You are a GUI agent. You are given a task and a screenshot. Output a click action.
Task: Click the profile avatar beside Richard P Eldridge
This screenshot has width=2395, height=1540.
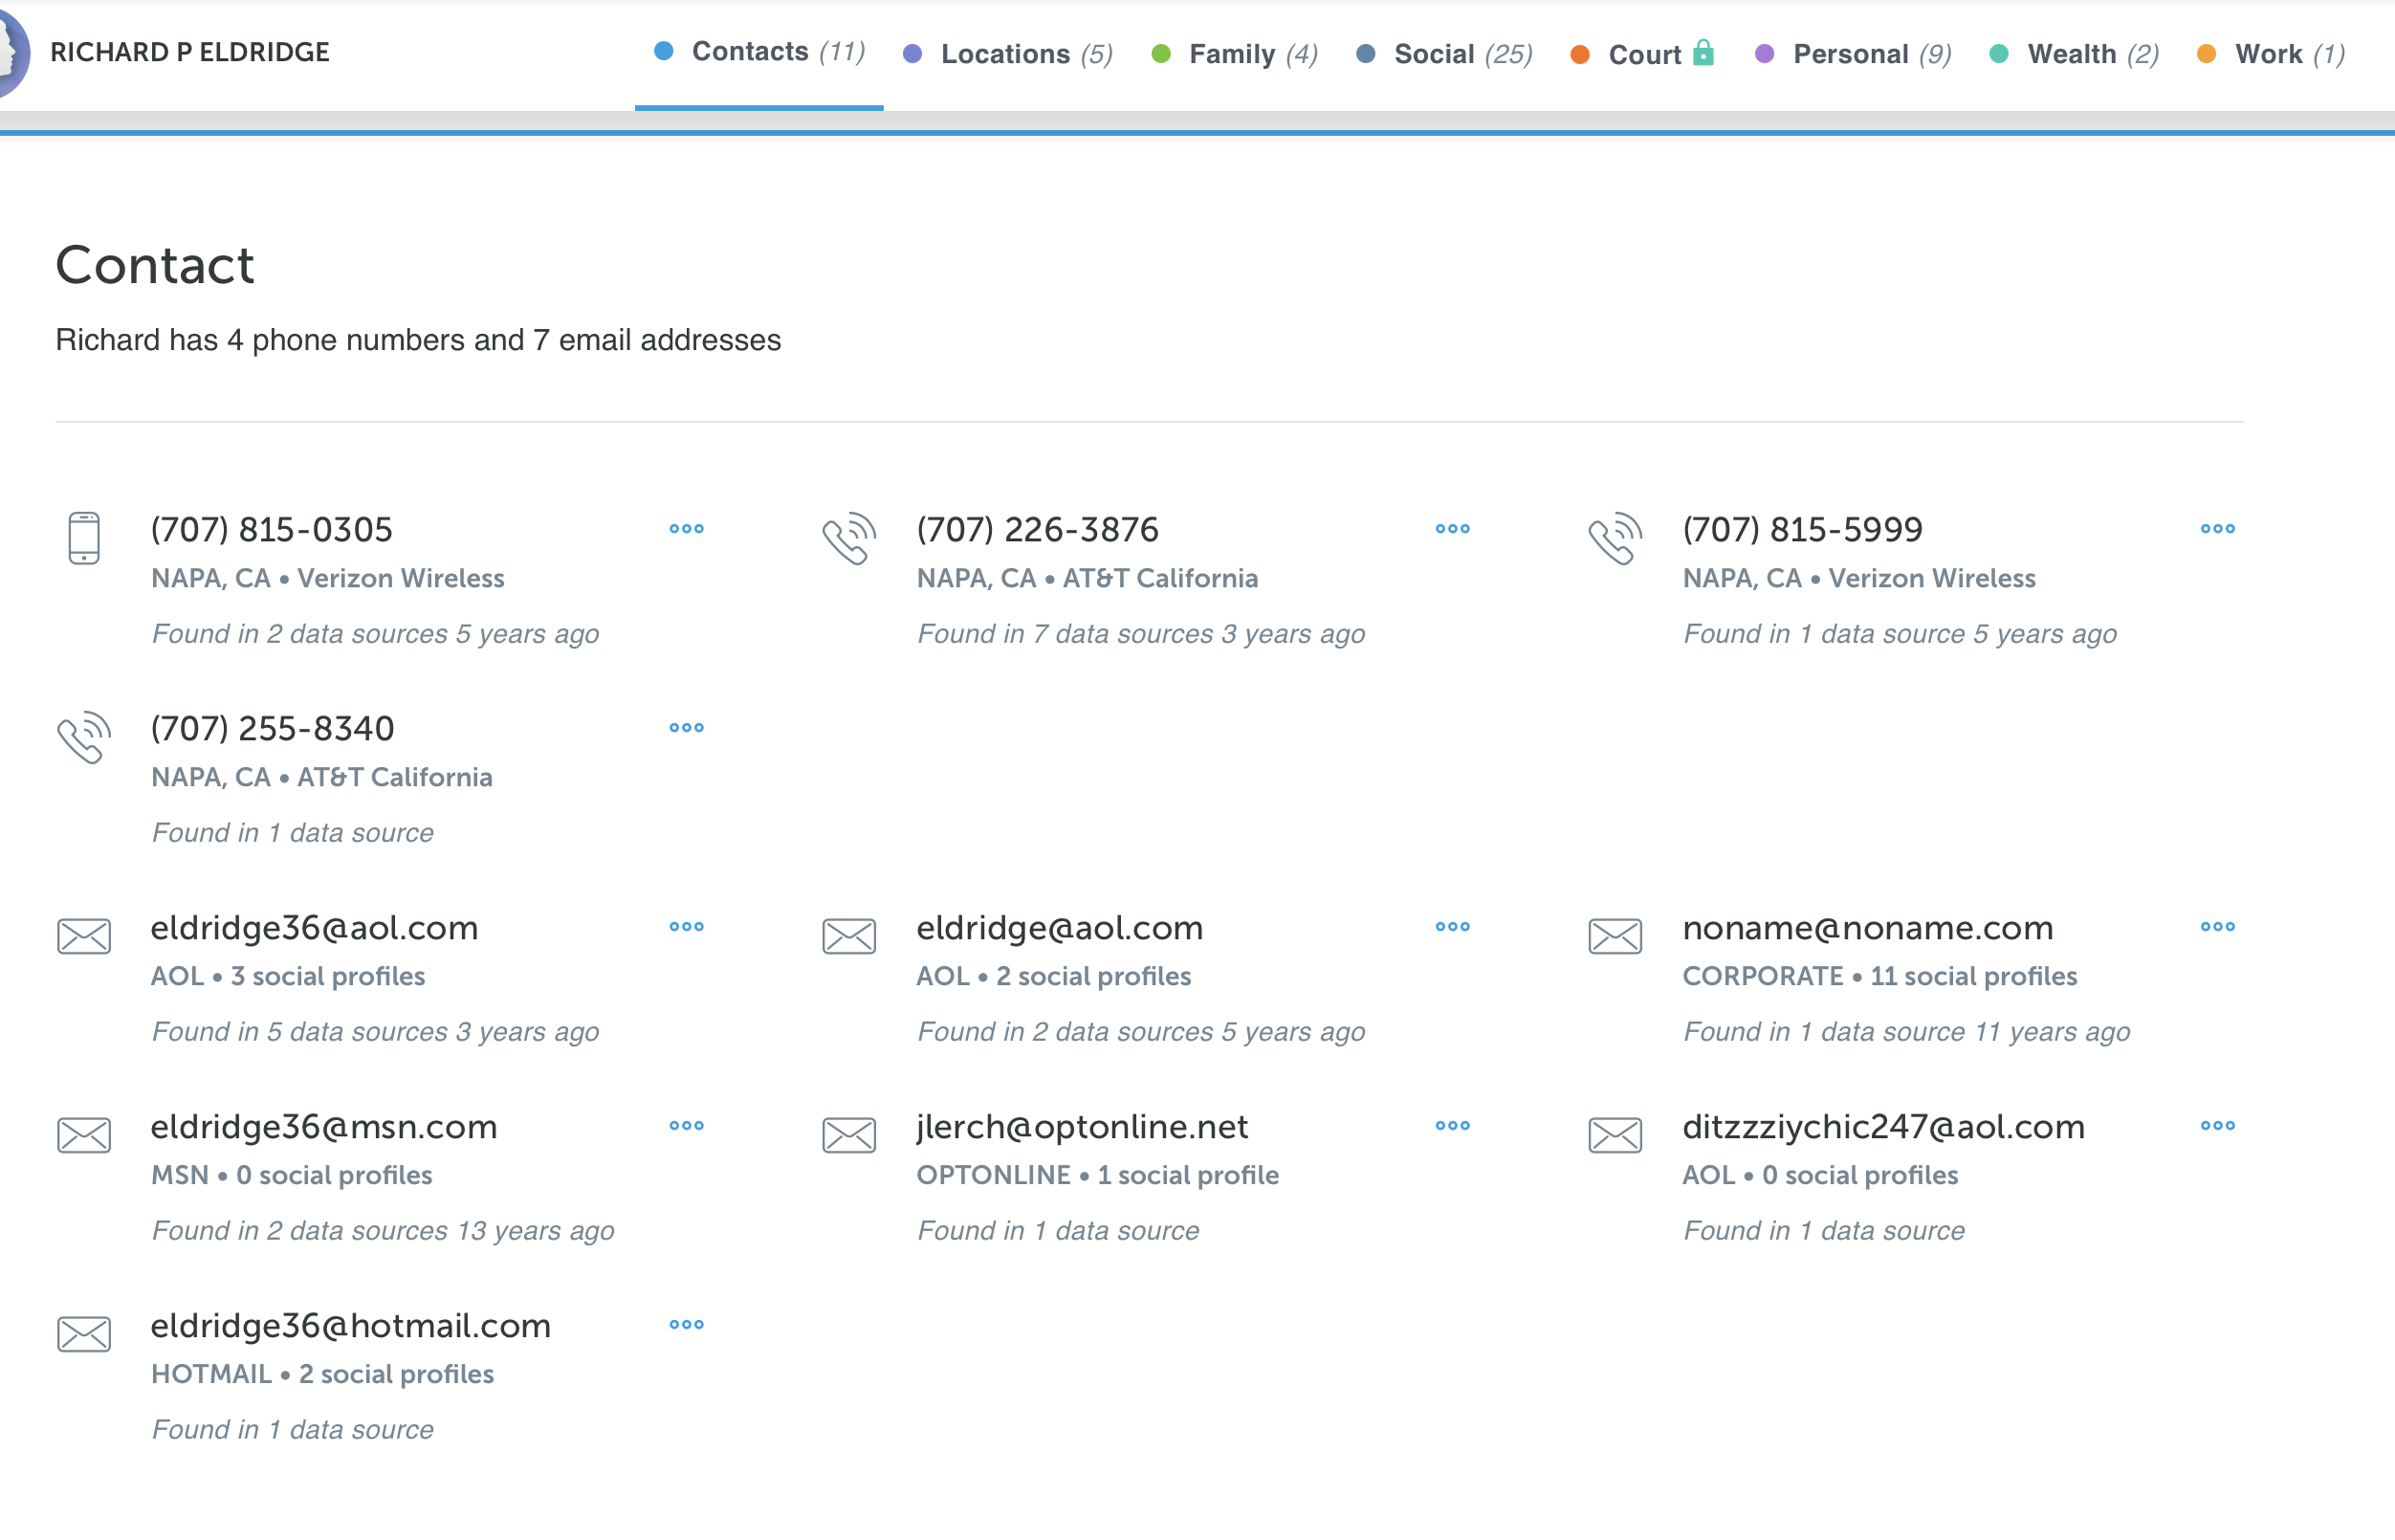pyautogui.click(x=12, y=52)
